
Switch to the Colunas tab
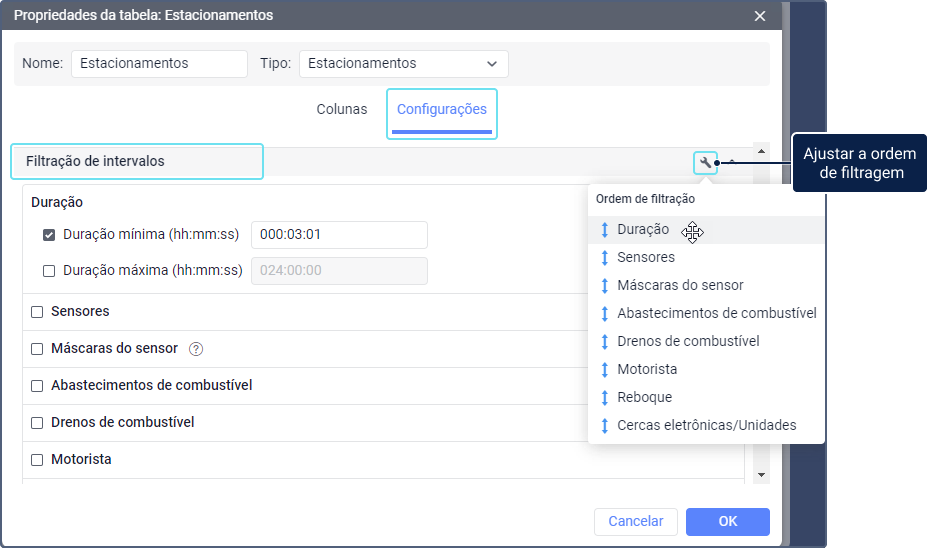[x=342, y=110]
